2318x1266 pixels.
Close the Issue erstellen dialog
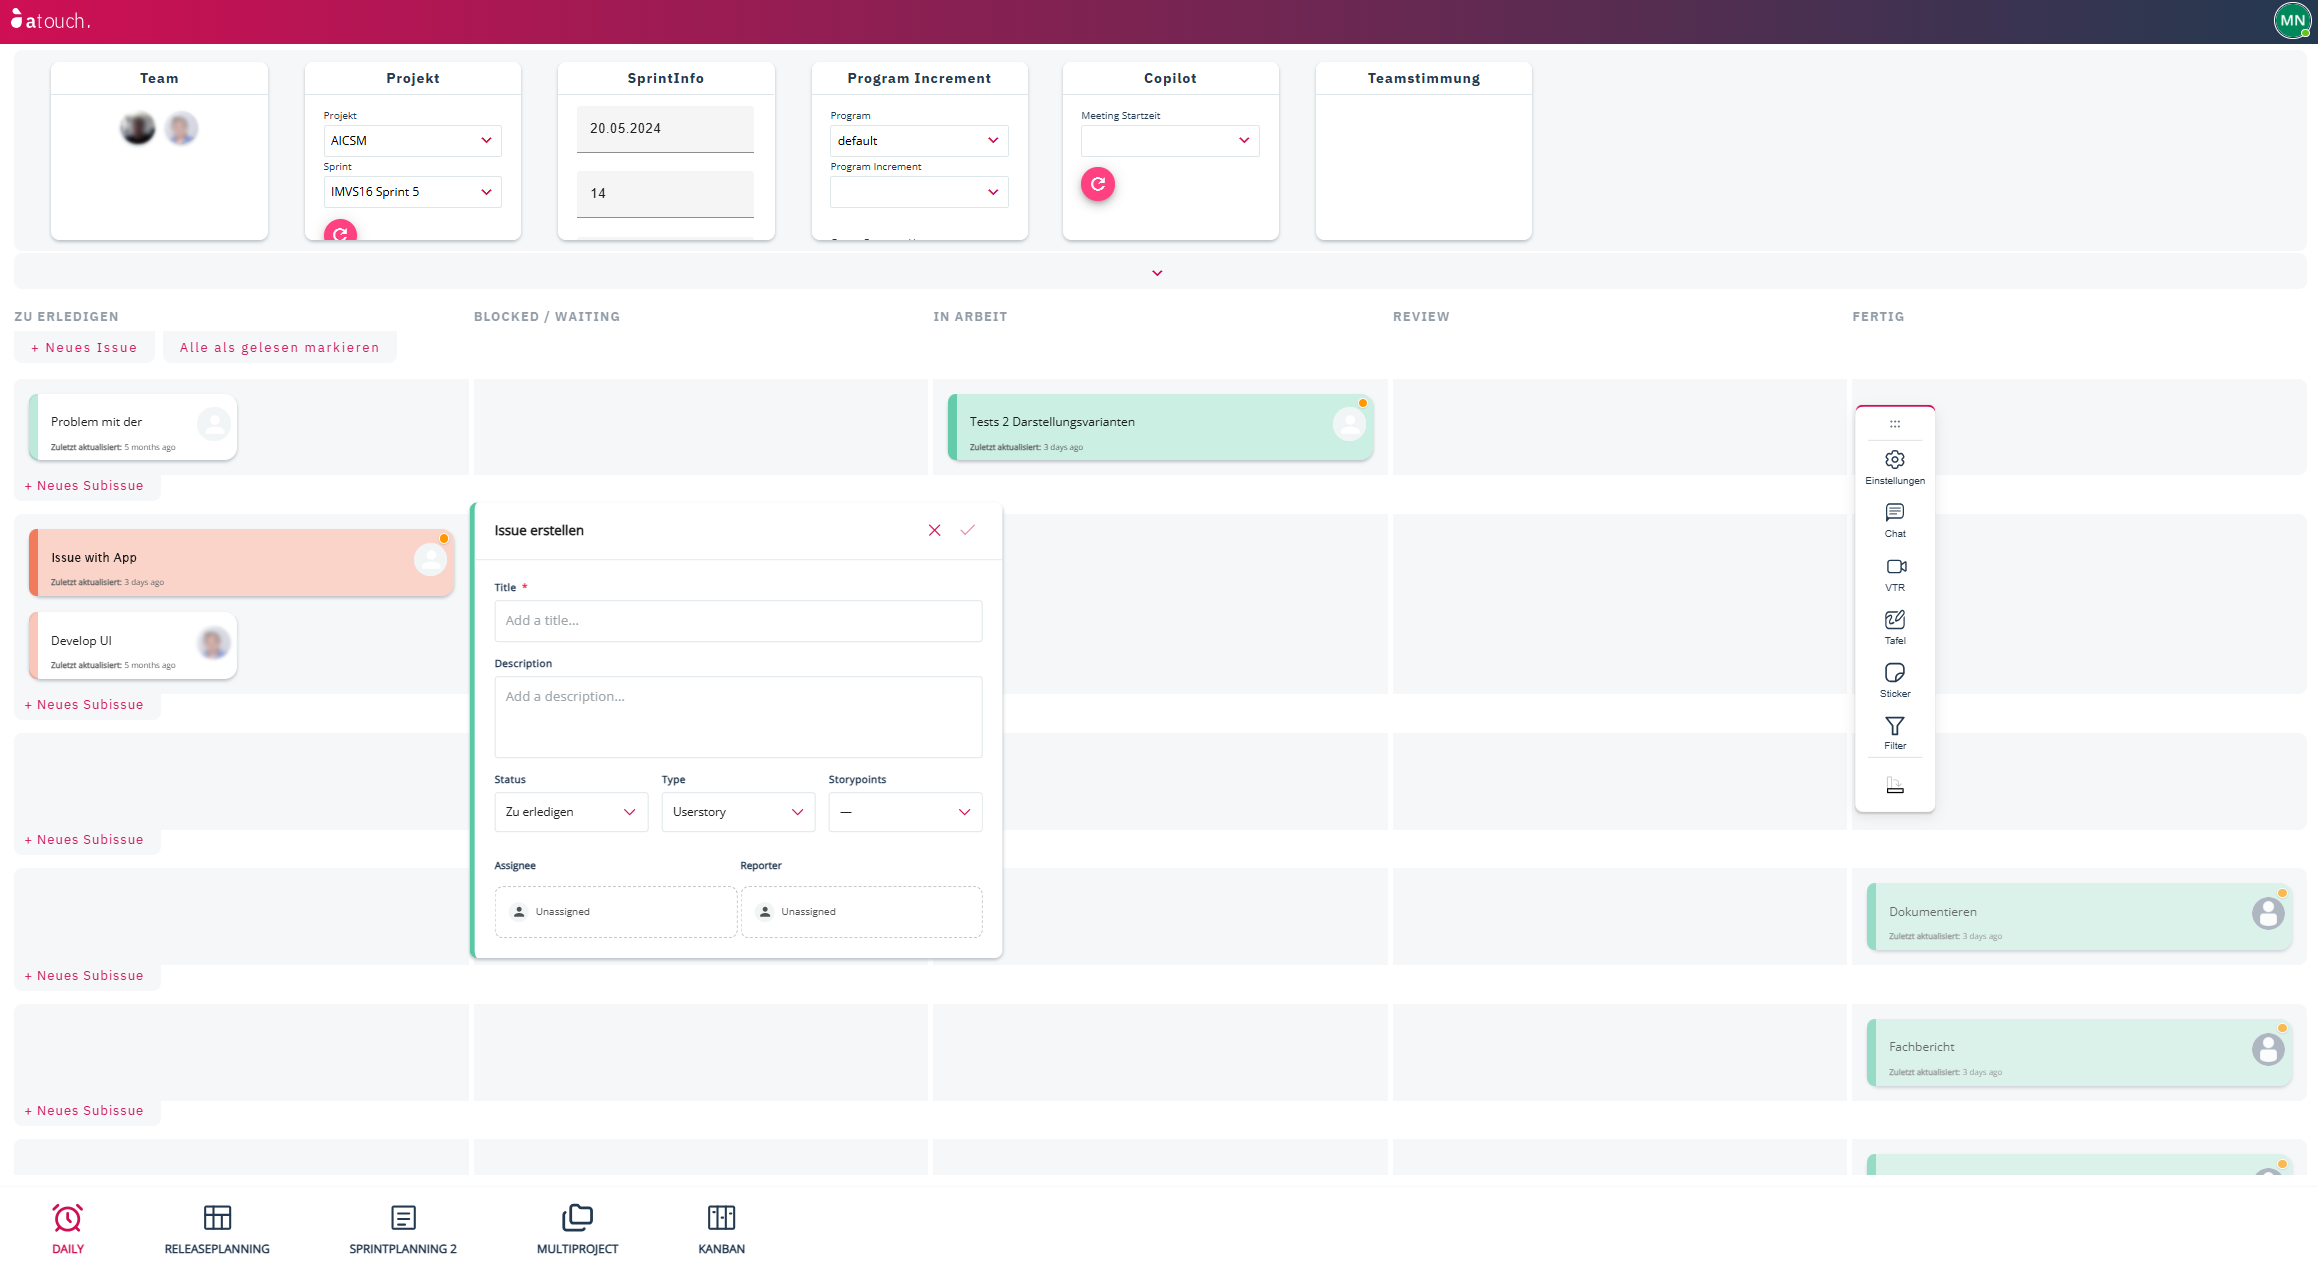click(x=934, y=530)
